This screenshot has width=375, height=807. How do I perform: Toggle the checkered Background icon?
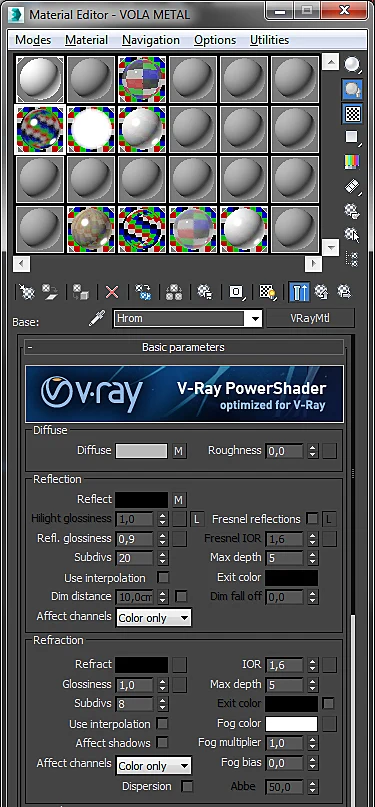coord(352,113)
